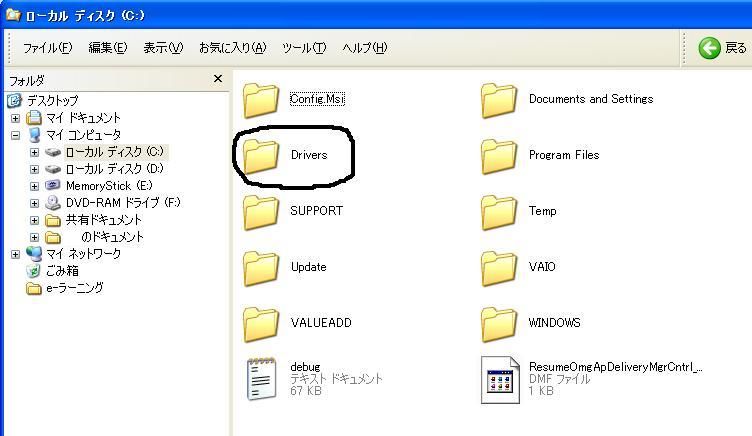
Task: Open the Config.Msi folder icon
Action: (260, 100)
